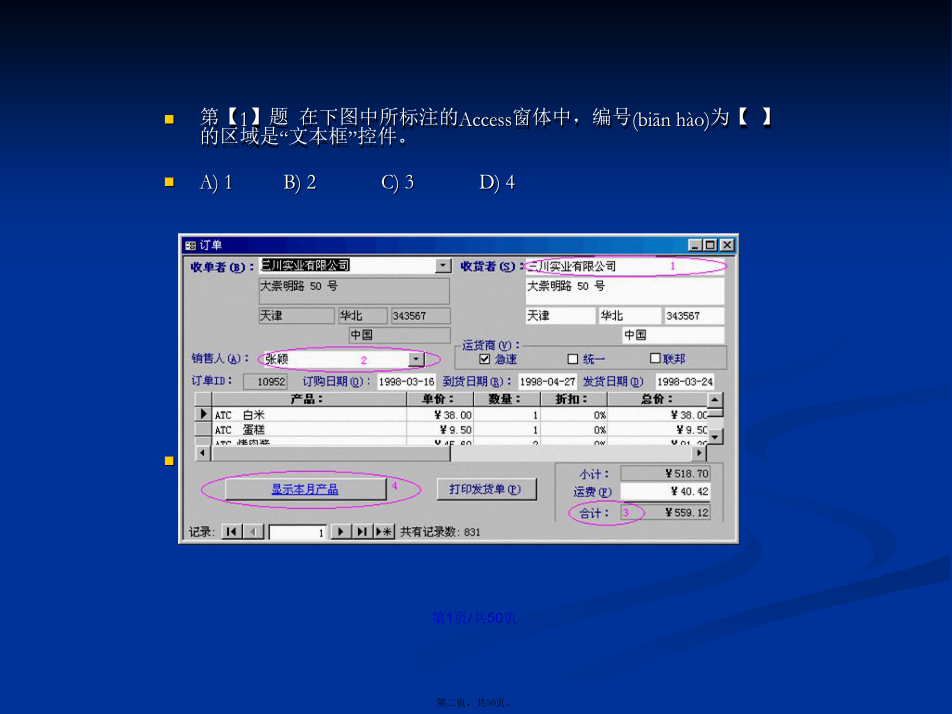Click the 收货者 company name field
The image size is (952, 714).
point(625,266)
